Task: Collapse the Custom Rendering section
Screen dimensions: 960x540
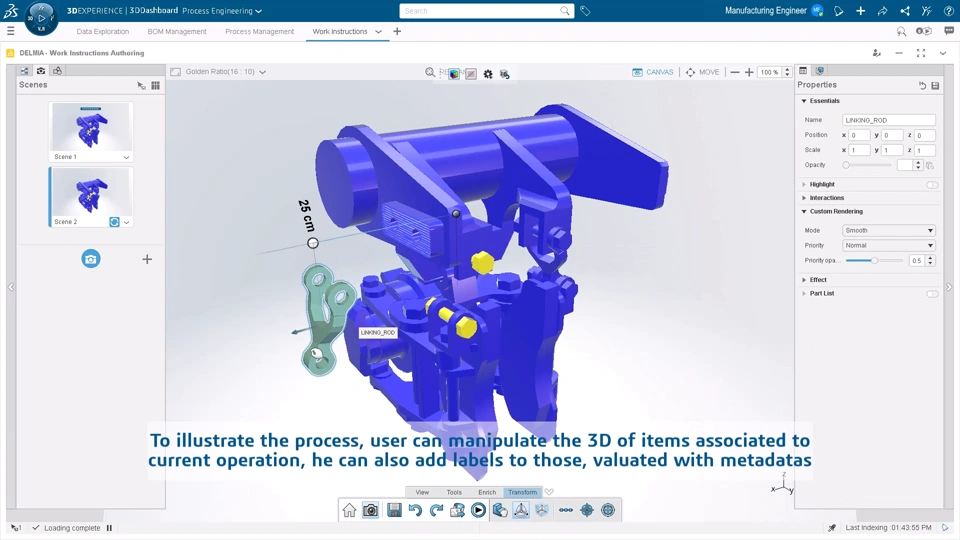Action: [804, 211]
